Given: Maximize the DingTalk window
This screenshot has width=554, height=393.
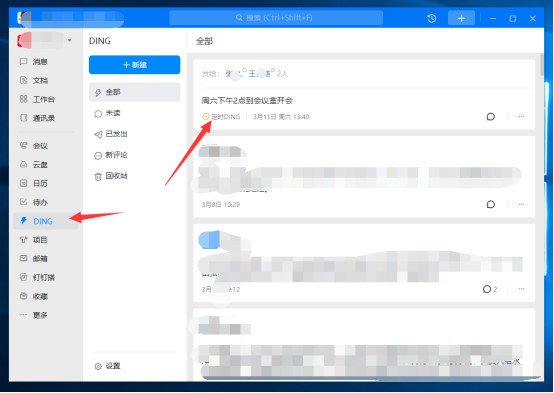Looking at the screenshot, I should point(513,18).
